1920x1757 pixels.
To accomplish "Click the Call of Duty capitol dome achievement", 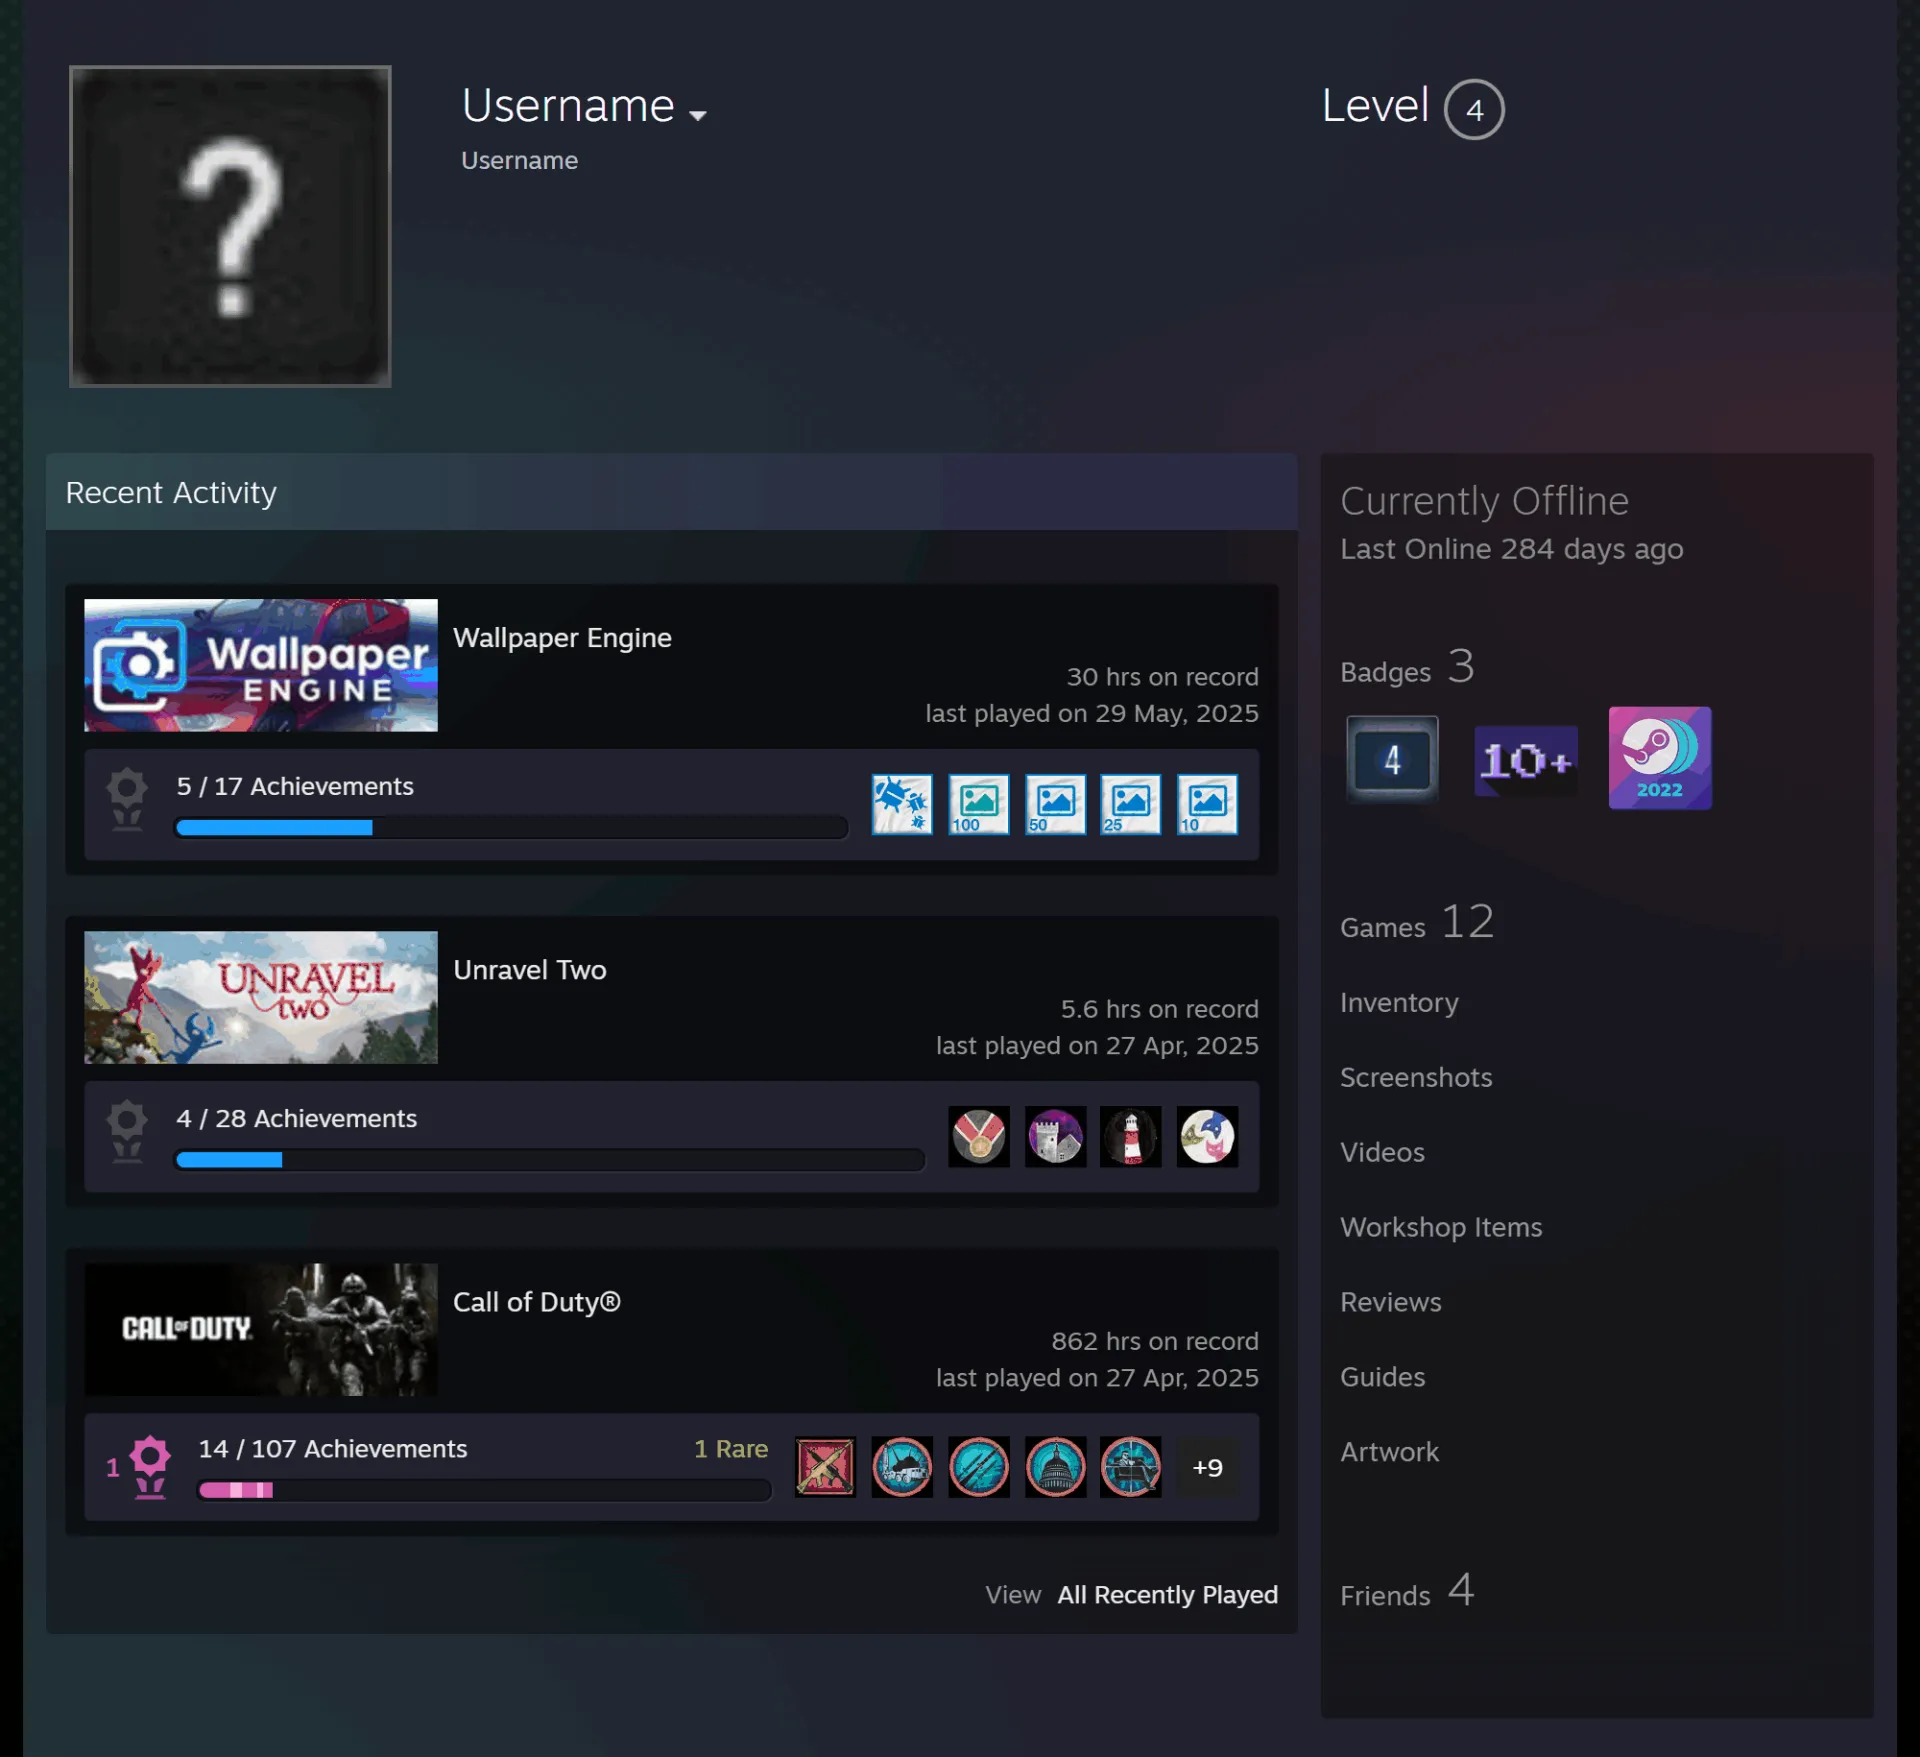I will tap(1054, 1467).
